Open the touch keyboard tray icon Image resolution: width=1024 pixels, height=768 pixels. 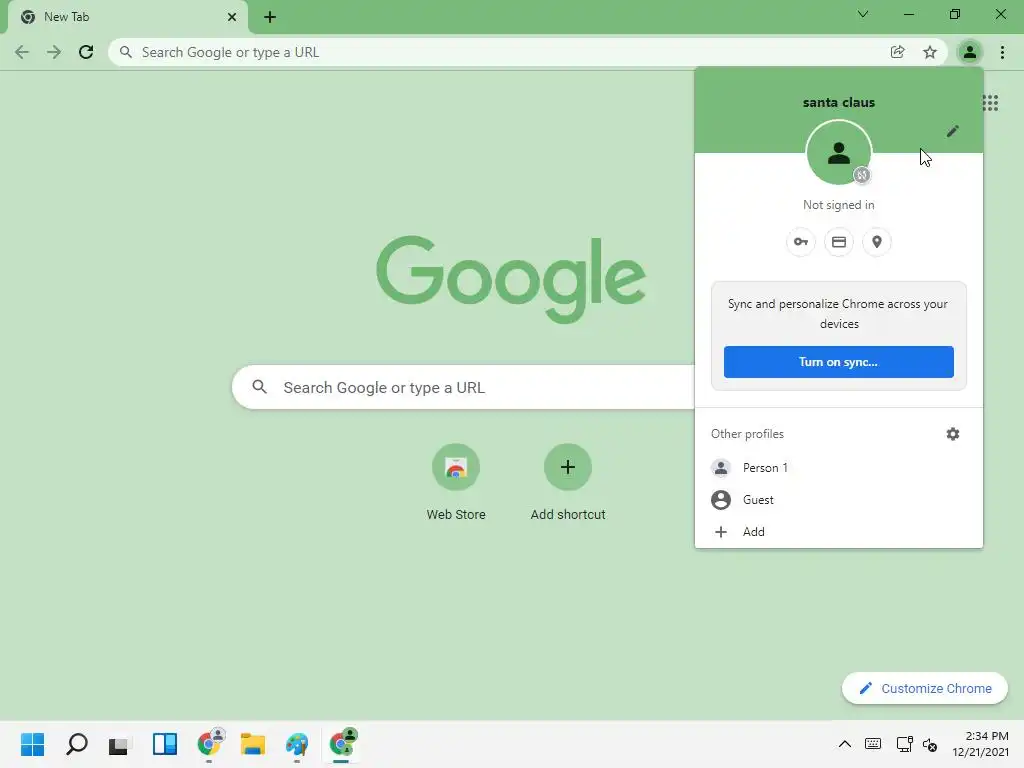tap(872, 744)
